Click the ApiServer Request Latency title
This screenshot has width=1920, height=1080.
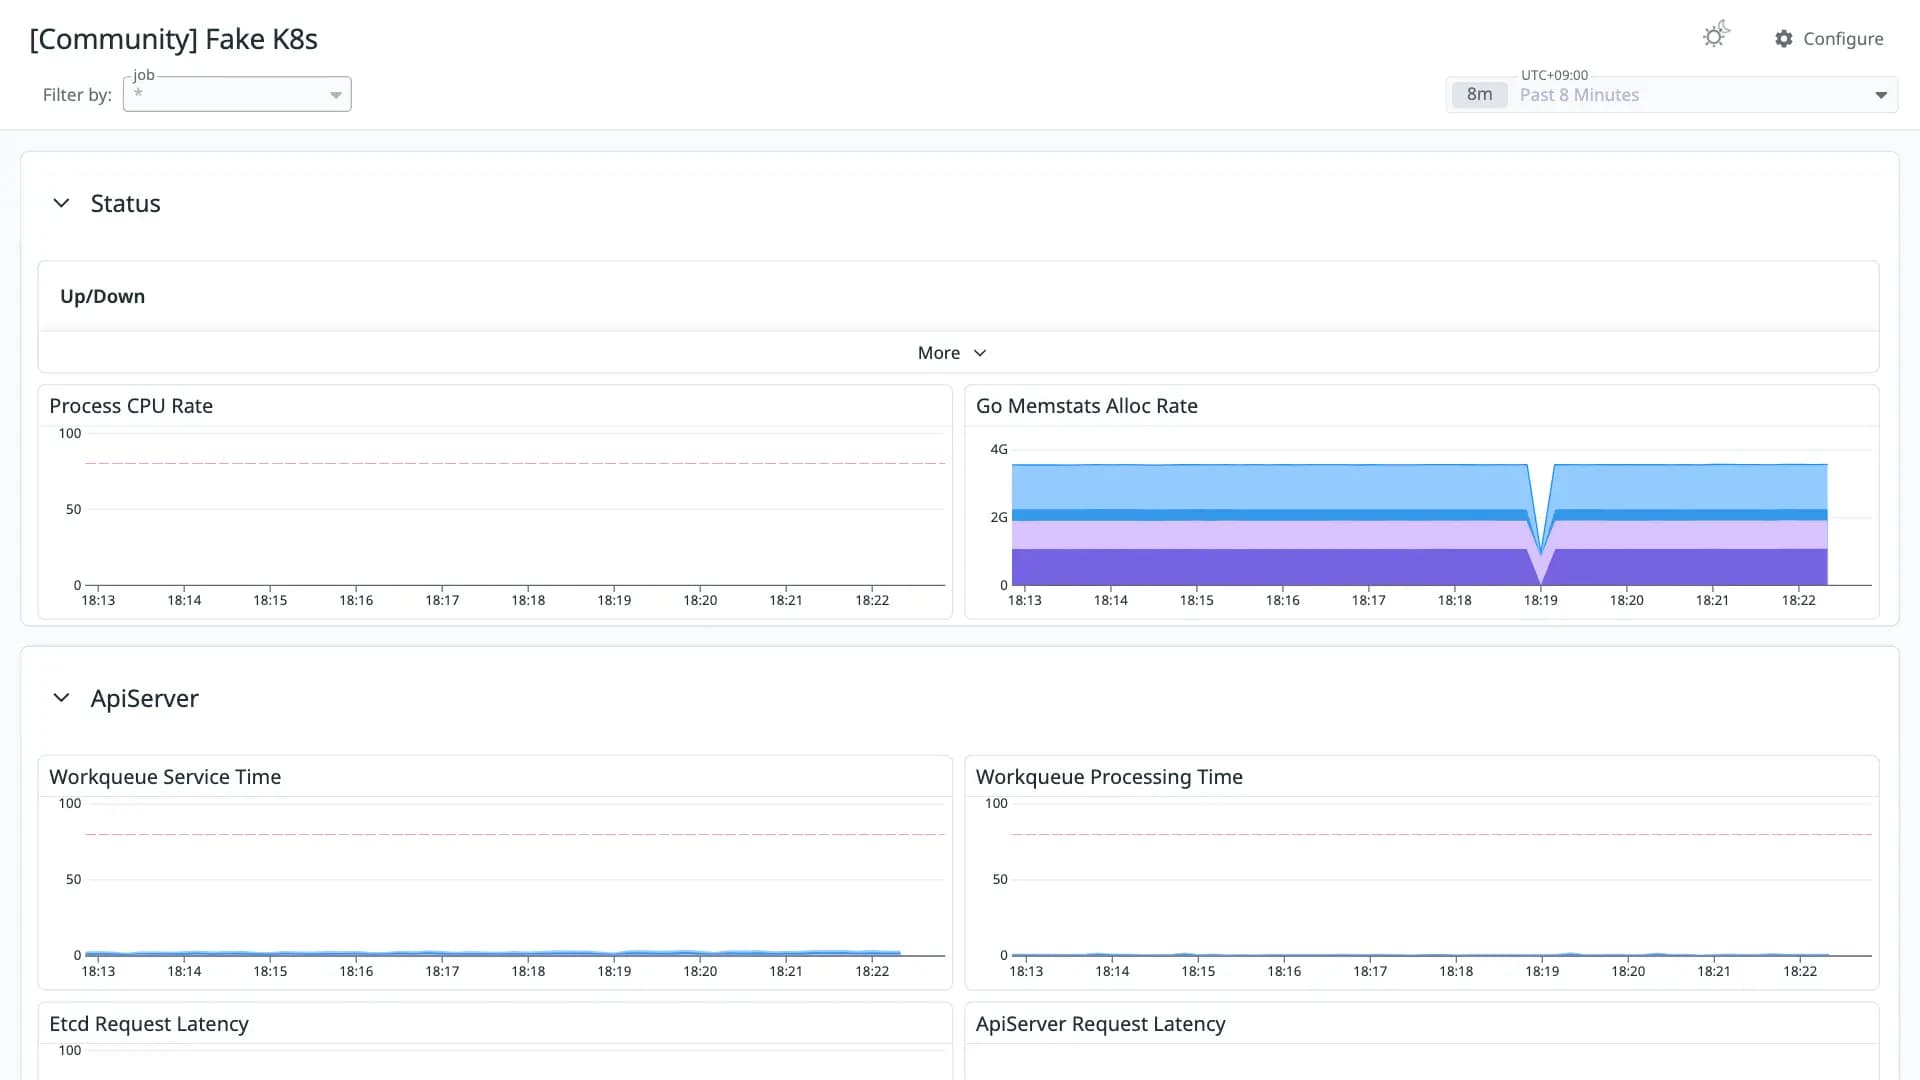[1100, 1024]
